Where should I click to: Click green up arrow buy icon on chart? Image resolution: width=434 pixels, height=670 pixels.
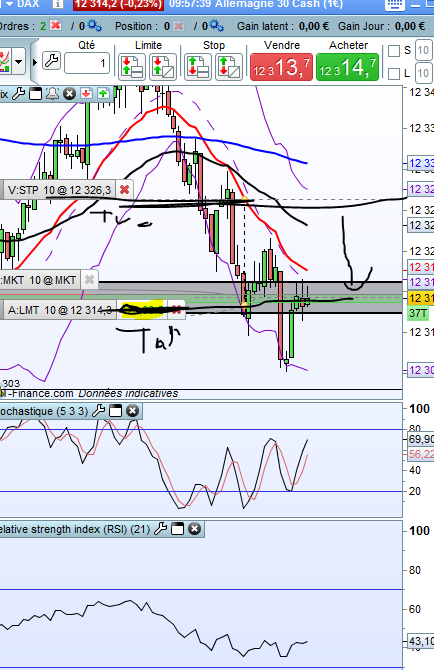click(103, 93)
